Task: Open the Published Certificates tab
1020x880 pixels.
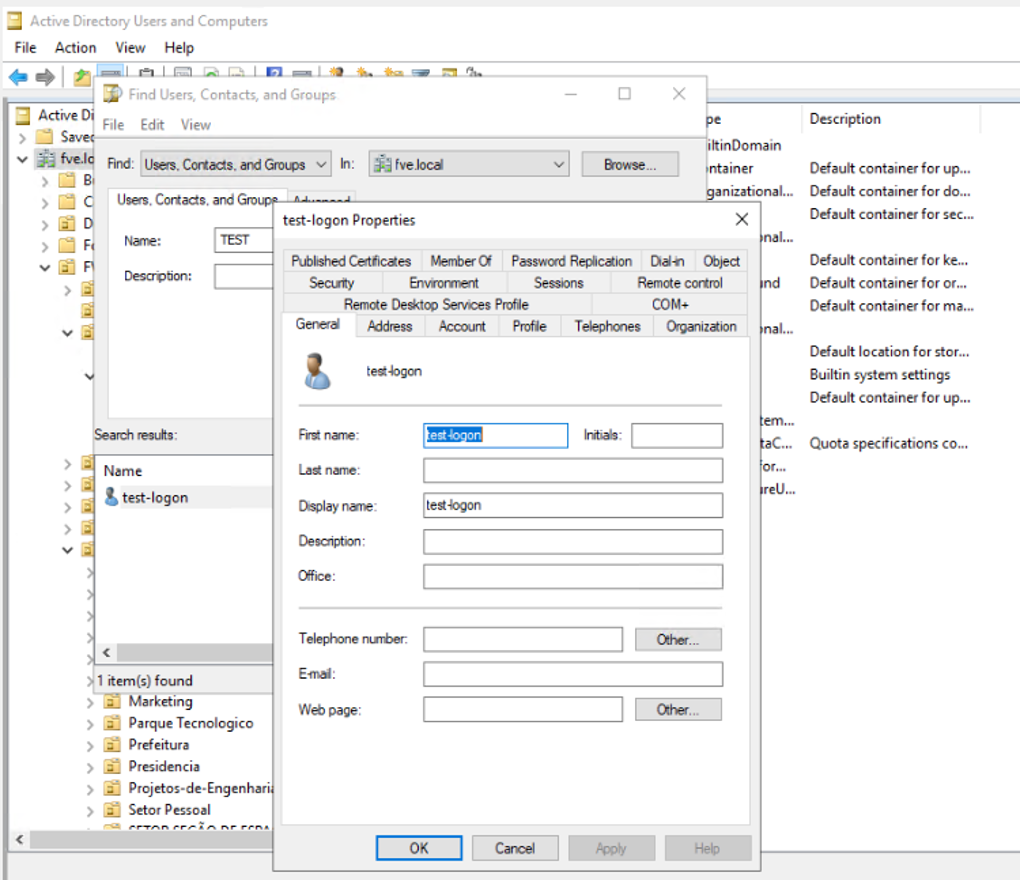Action: tap(351, 261)
